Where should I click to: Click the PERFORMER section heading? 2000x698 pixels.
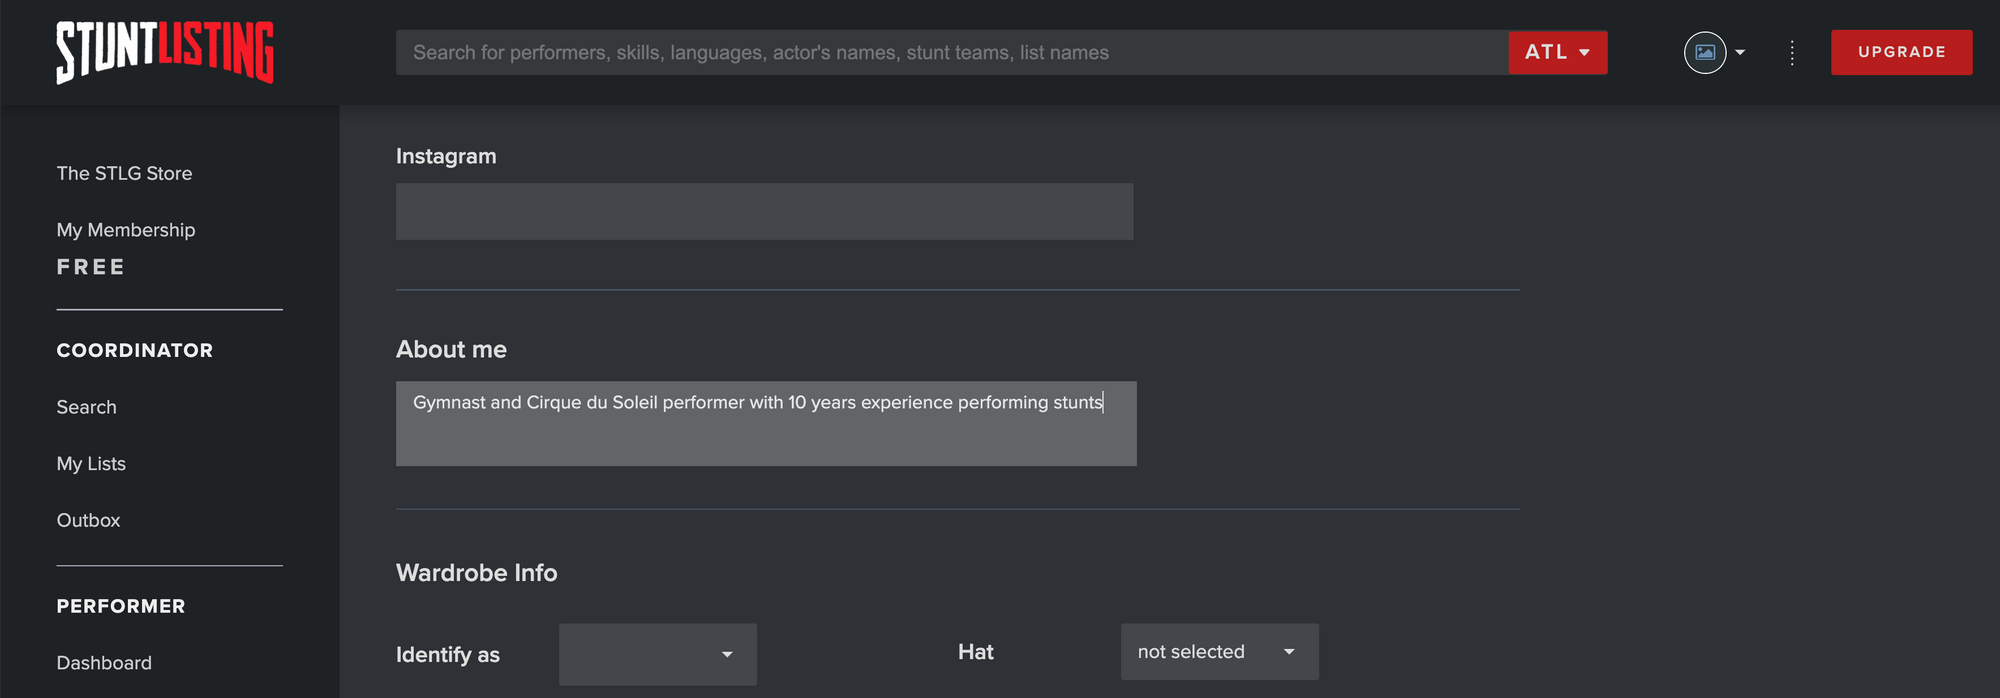pyautogui.click(x=121, y=606)
